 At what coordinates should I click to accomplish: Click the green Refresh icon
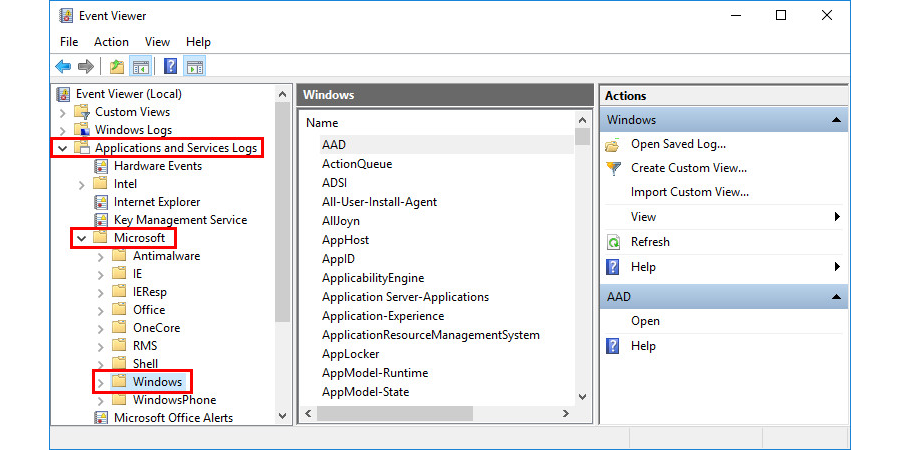click(613, 242)
